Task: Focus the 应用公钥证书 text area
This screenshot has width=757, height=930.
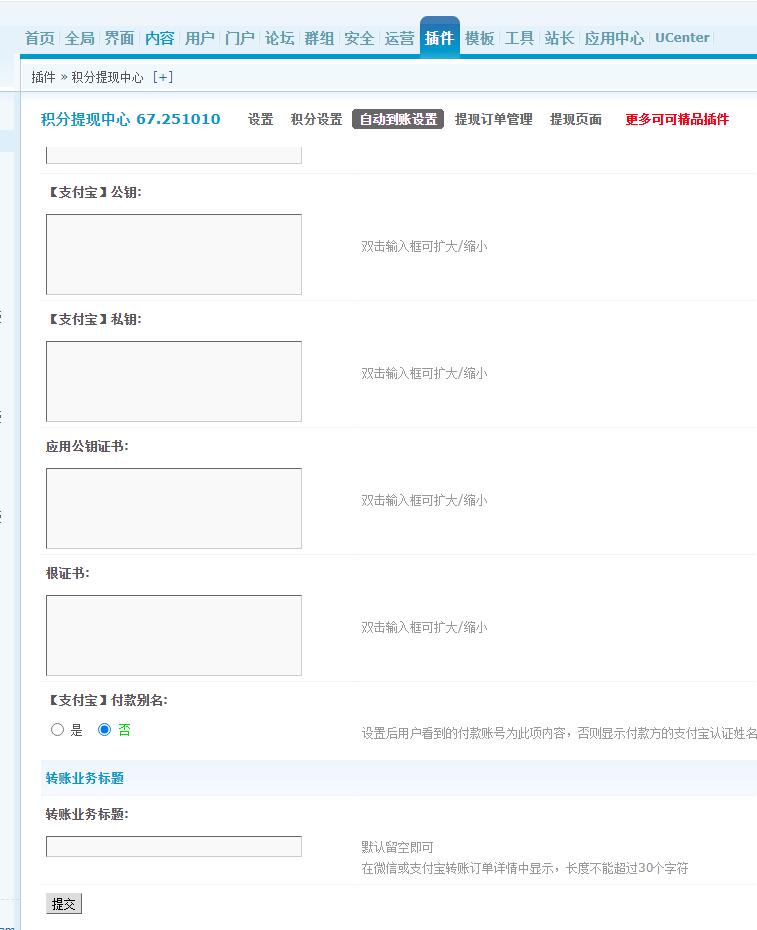Action: (x=173, y=508)
